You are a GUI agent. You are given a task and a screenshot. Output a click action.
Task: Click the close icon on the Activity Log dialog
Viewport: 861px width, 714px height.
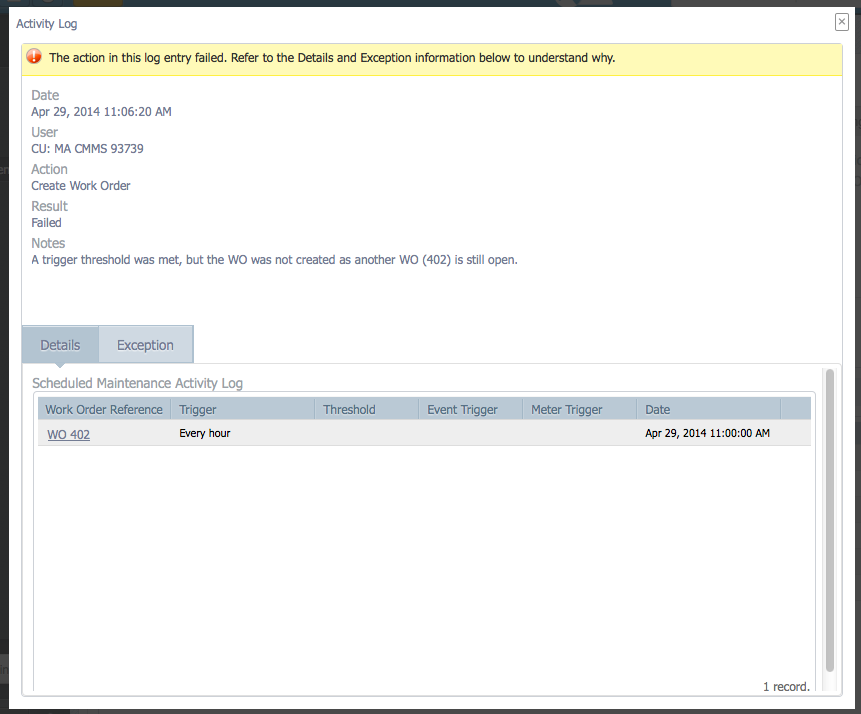pyautogui.click(x=841, y=21)
